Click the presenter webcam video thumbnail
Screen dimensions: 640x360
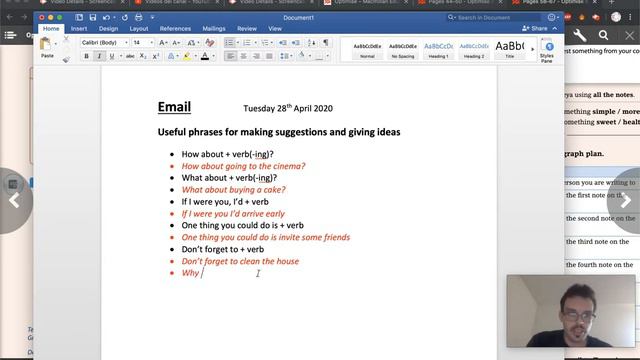point(571,311)
